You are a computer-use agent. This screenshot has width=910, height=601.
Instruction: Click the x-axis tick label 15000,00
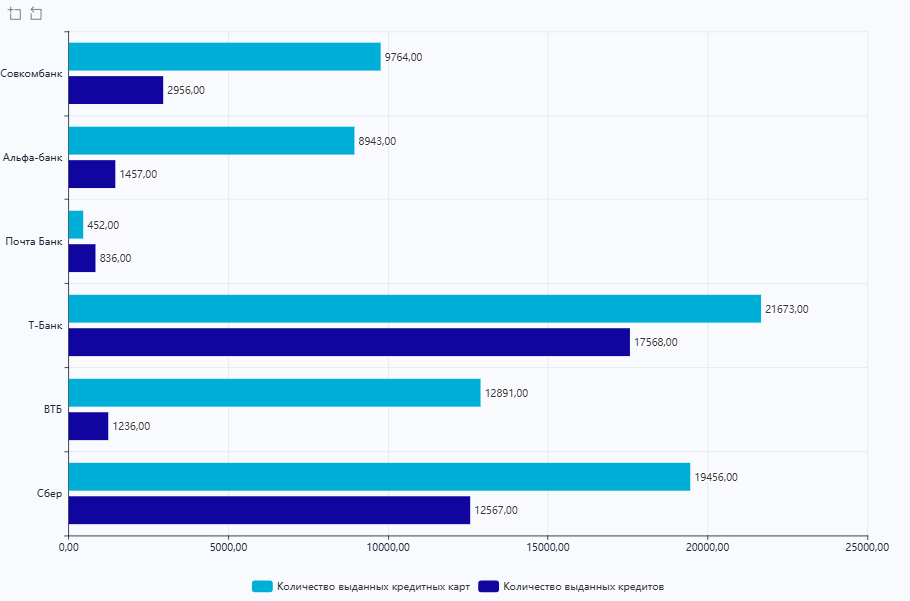548,548
